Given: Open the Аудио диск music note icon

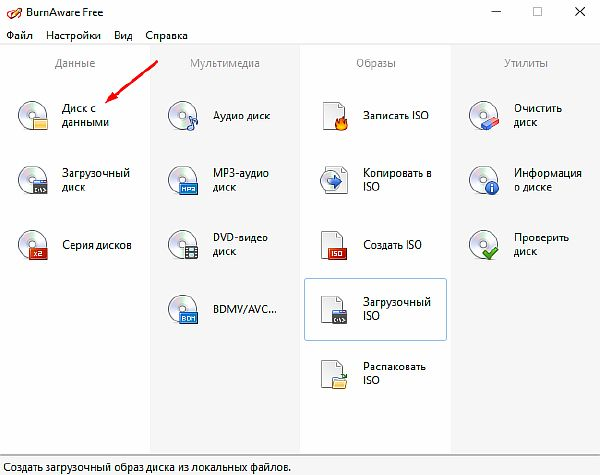Looking at the screenshot, I should point(183,116).
